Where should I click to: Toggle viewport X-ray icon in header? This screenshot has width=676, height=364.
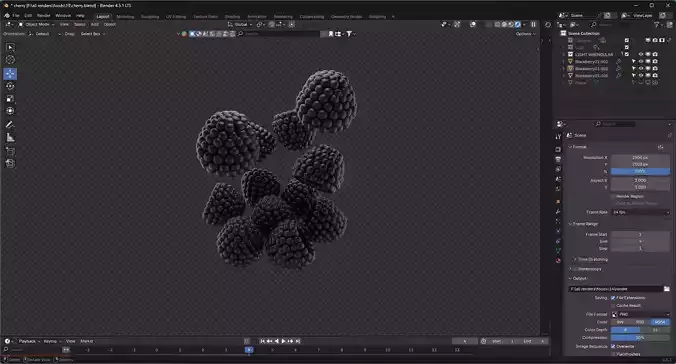[488, 25]
